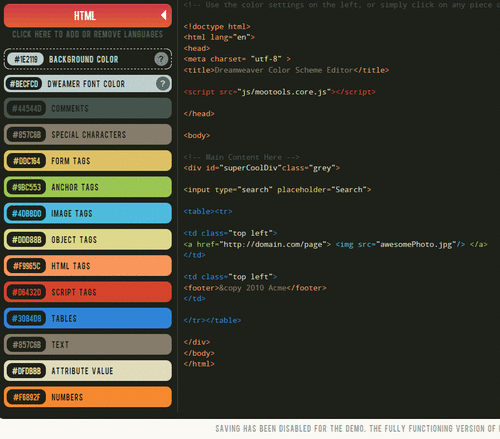Open help icon for Background Color
This screenshot has height=439, width=500.
(161, 59)
